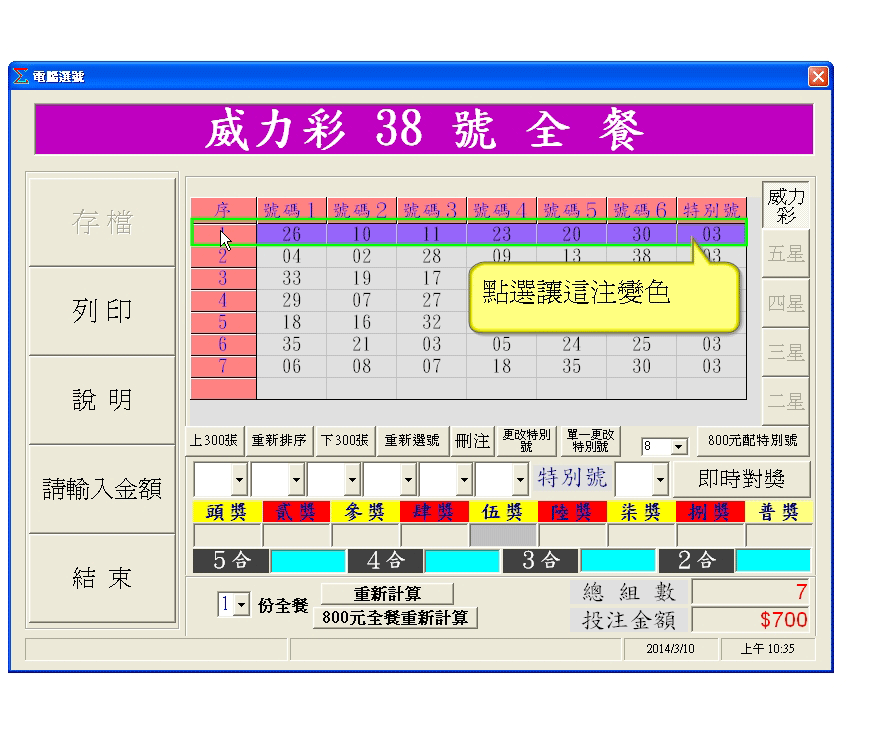The width and height of the screenshot is (883, 750).
Task: Click cell 33 in row 3
Action: 291,279
